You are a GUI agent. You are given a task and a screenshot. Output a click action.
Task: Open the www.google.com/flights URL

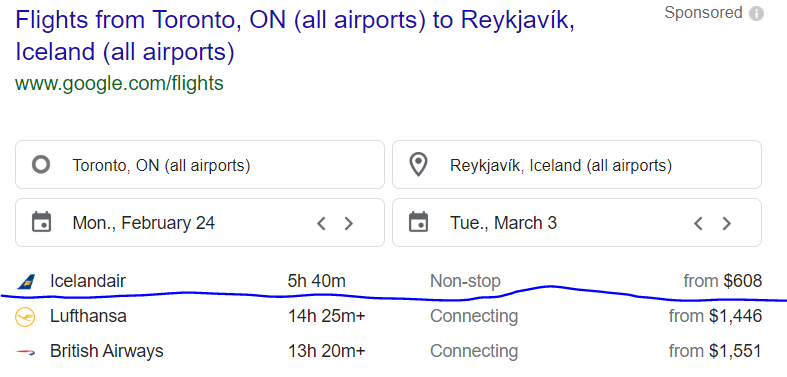(119, 83)
